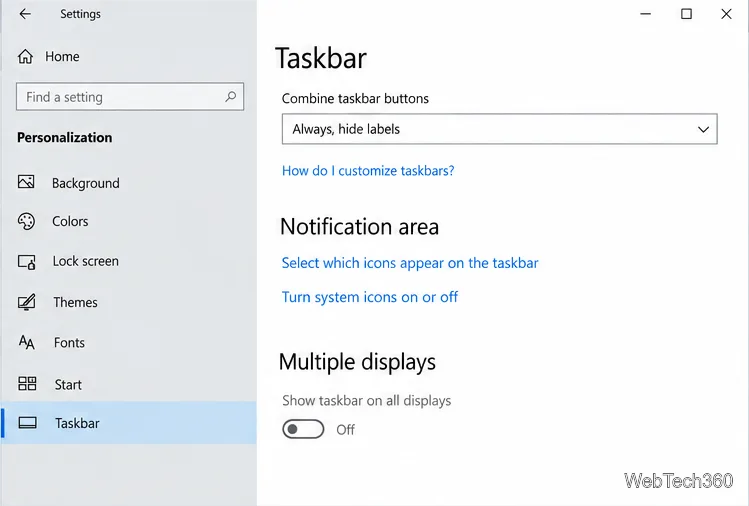Open Turn system icons on or off
The image size is (749, 506).
(370, 297)
